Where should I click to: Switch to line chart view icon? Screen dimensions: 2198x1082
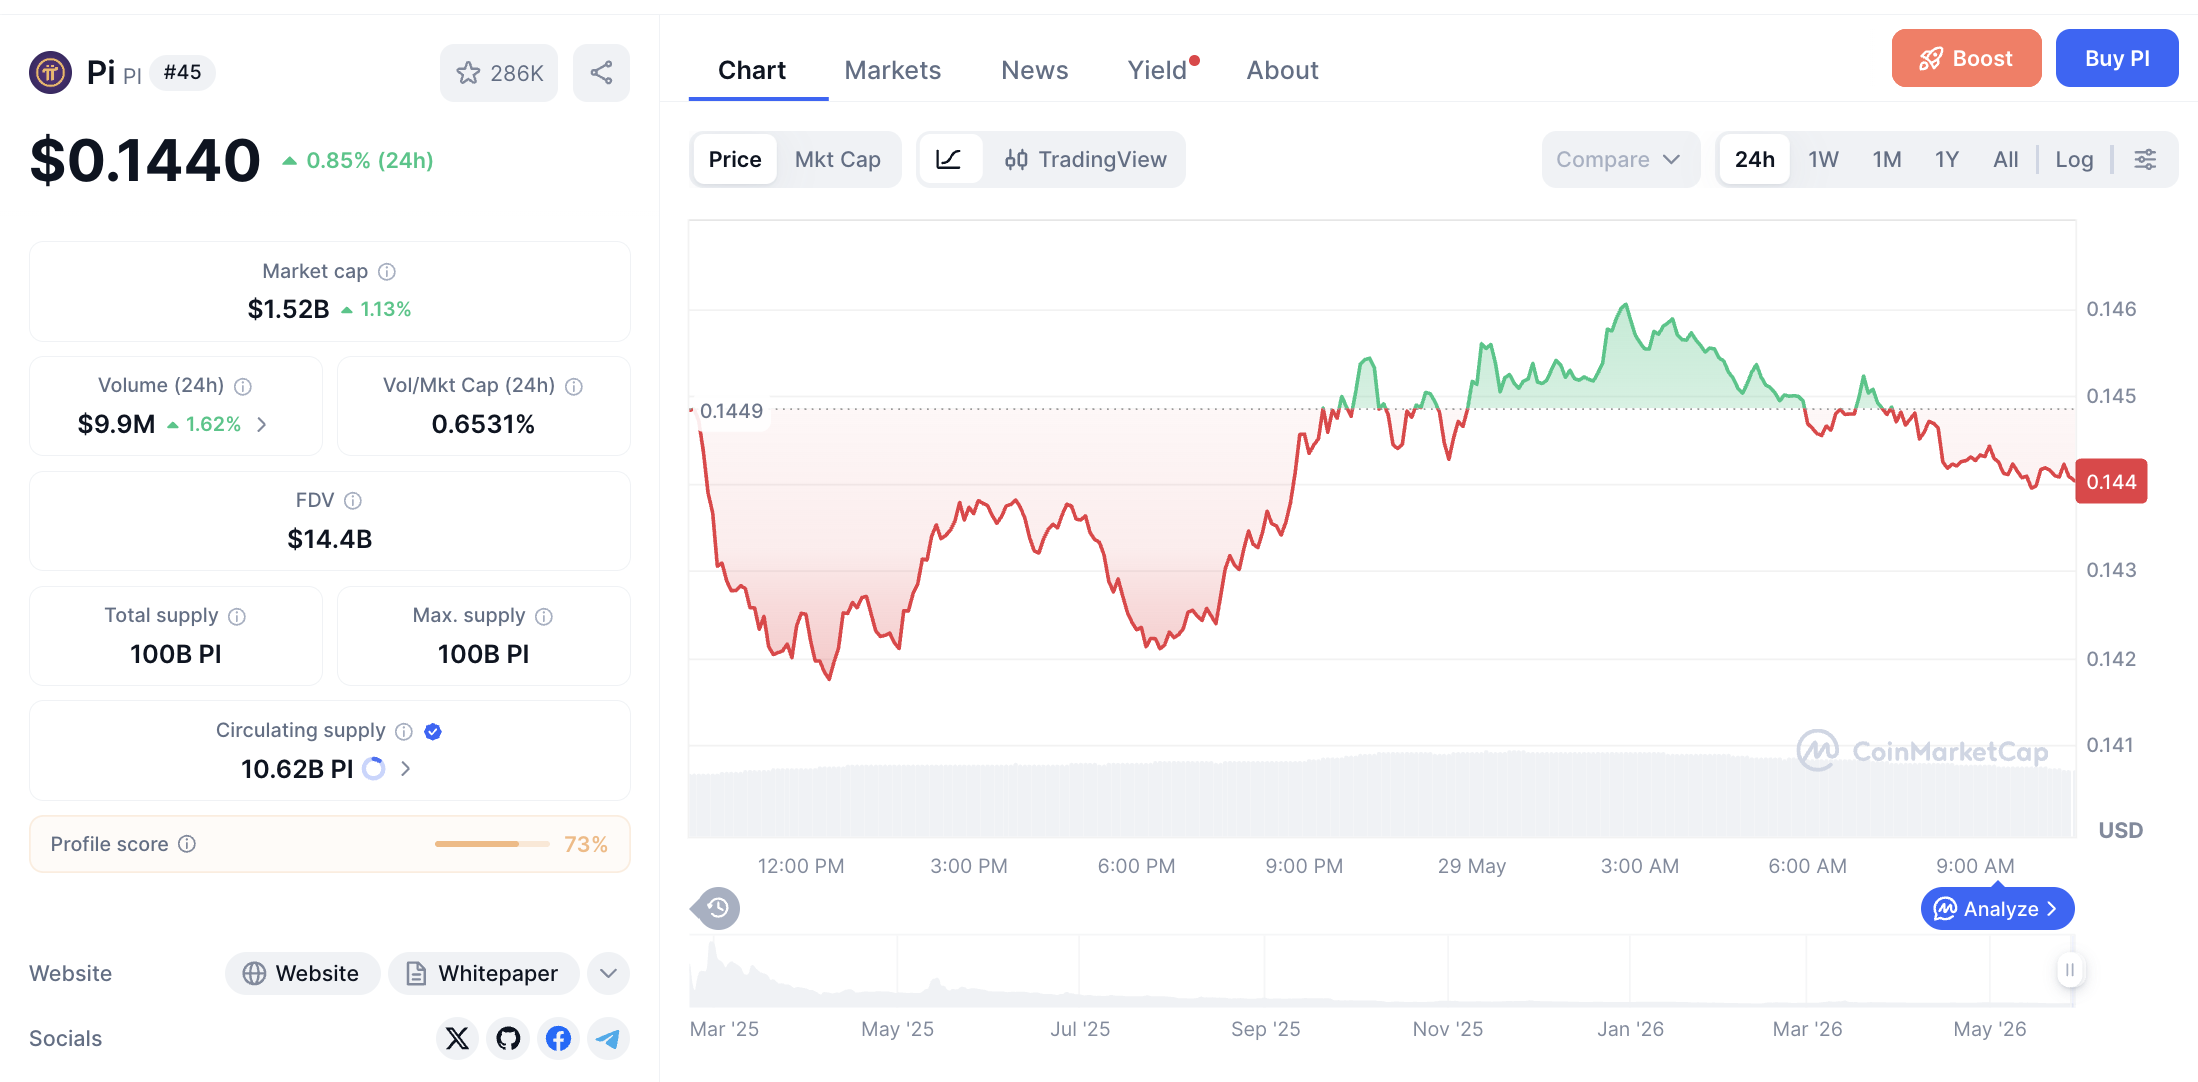tap(949, 160)
